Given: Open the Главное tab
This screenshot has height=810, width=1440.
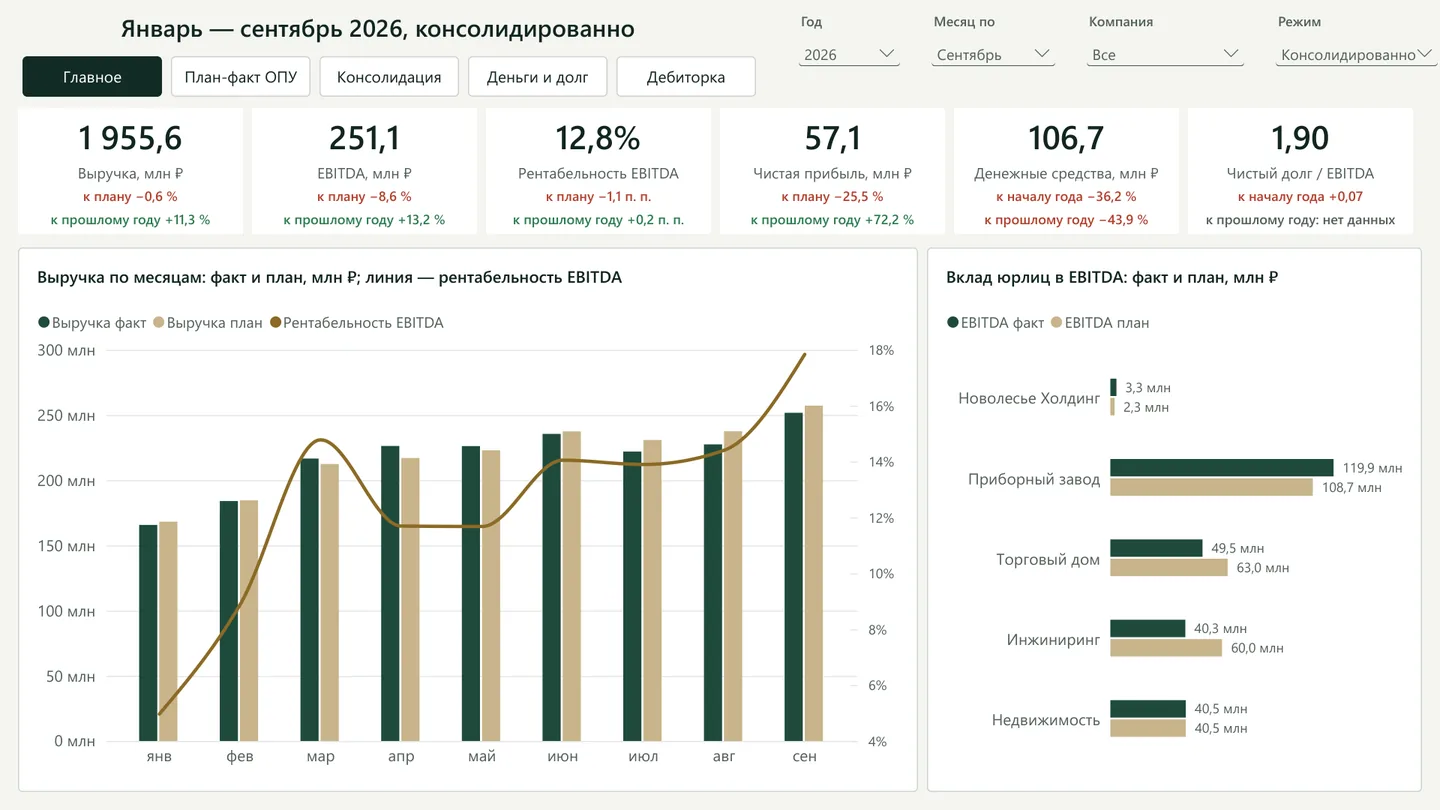Looking at the screenshot, I should [92, 77].
